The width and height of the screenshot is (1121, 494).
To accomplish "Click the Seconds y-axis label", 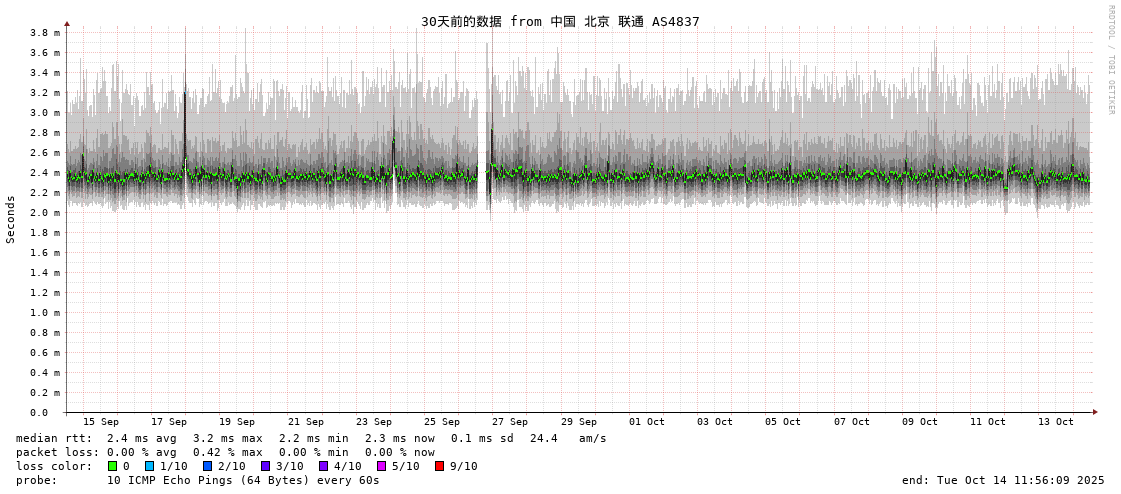I will click(x=11, y=219).
